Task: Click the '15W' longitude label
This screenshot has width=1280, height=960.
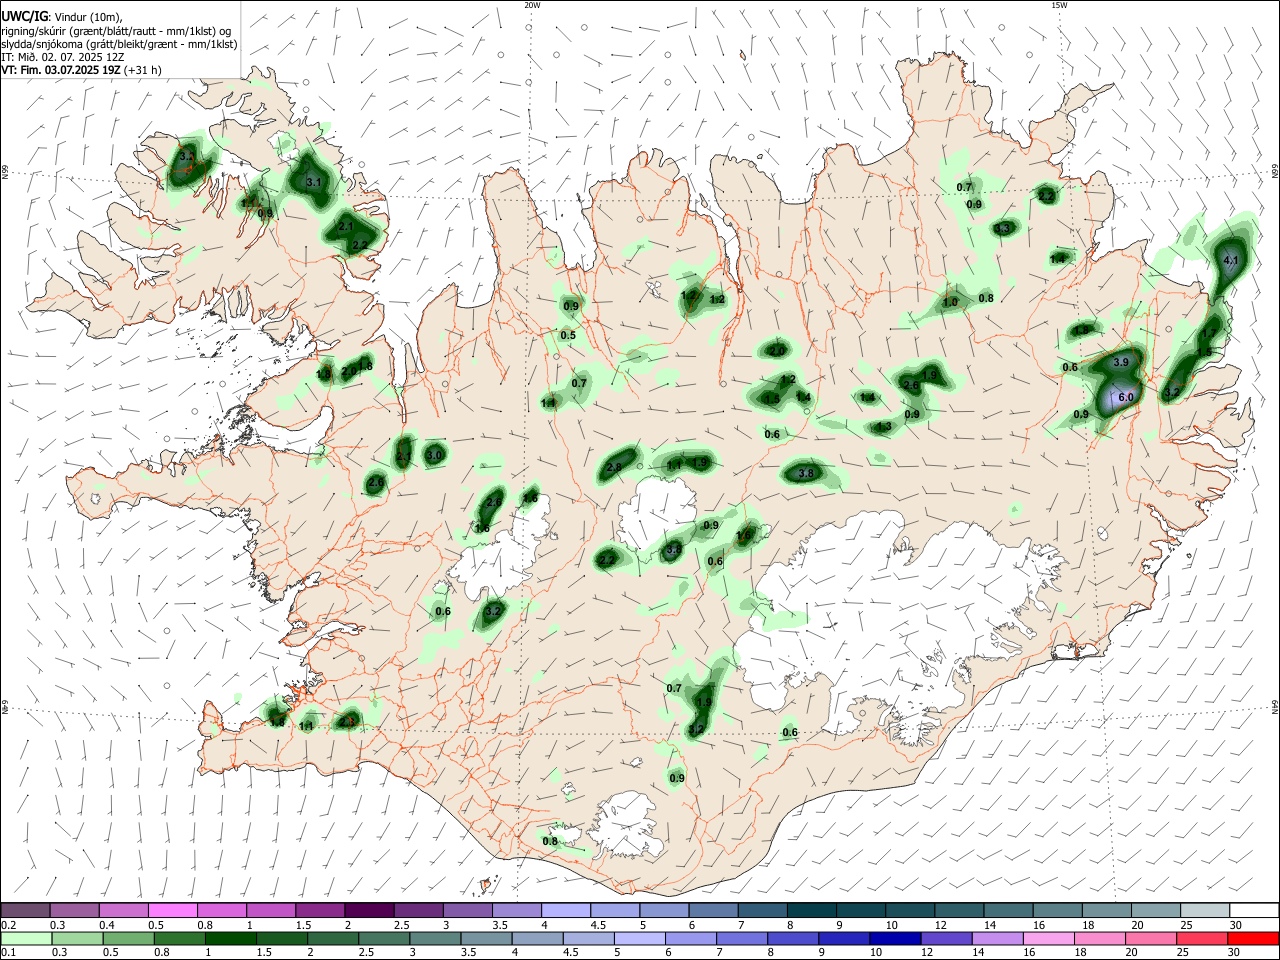Action: click(x=1059, y=5)
